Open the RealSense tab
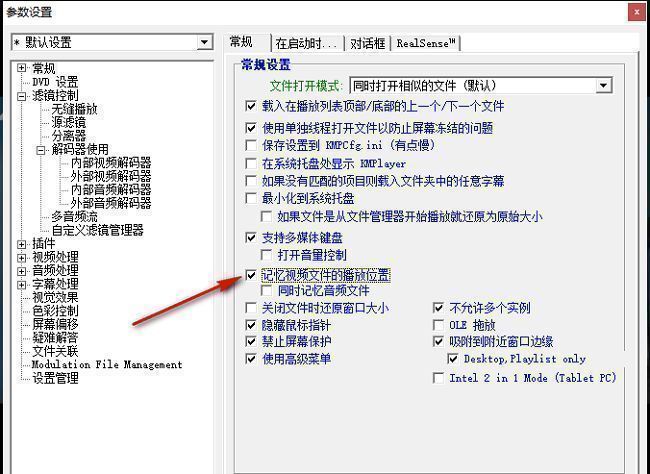The height and width of the screenshot is (474, 650). (425, 43)
